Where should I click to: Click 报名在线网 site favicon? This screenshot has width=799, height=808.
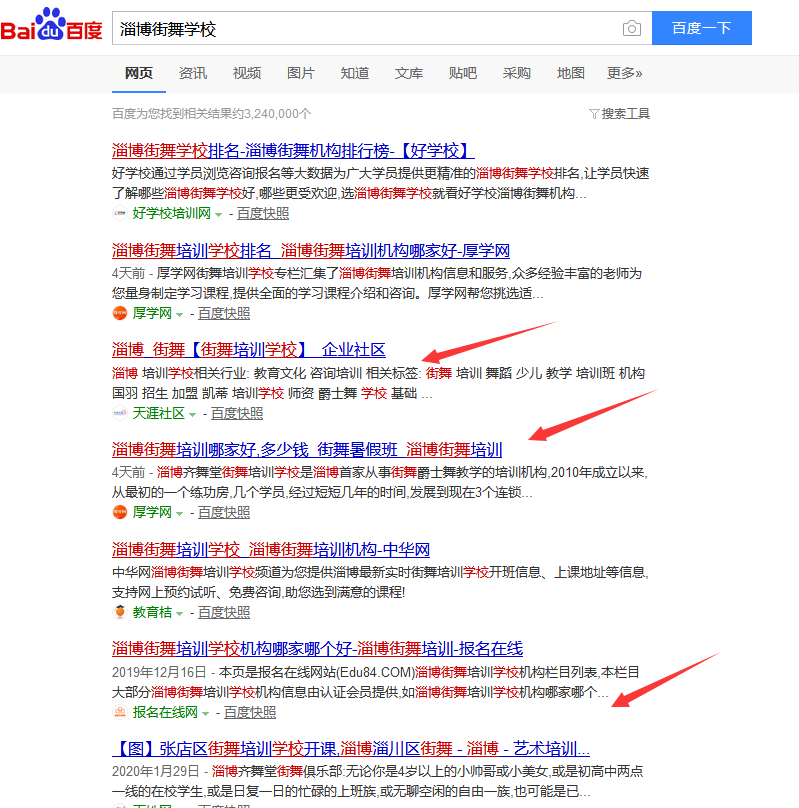(120, 712)
